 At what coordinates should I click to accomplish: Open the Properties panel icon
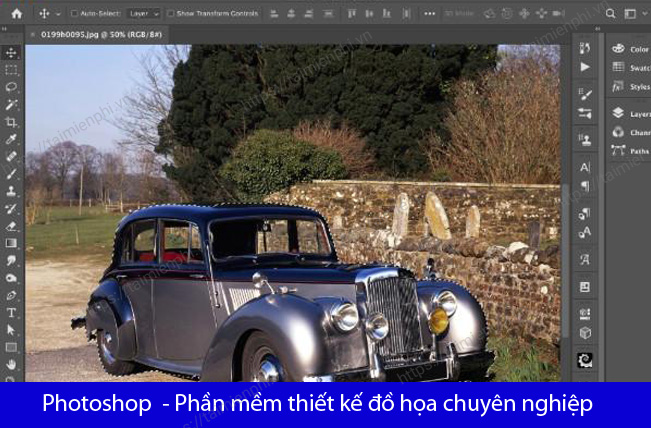[x=585, y=287]
